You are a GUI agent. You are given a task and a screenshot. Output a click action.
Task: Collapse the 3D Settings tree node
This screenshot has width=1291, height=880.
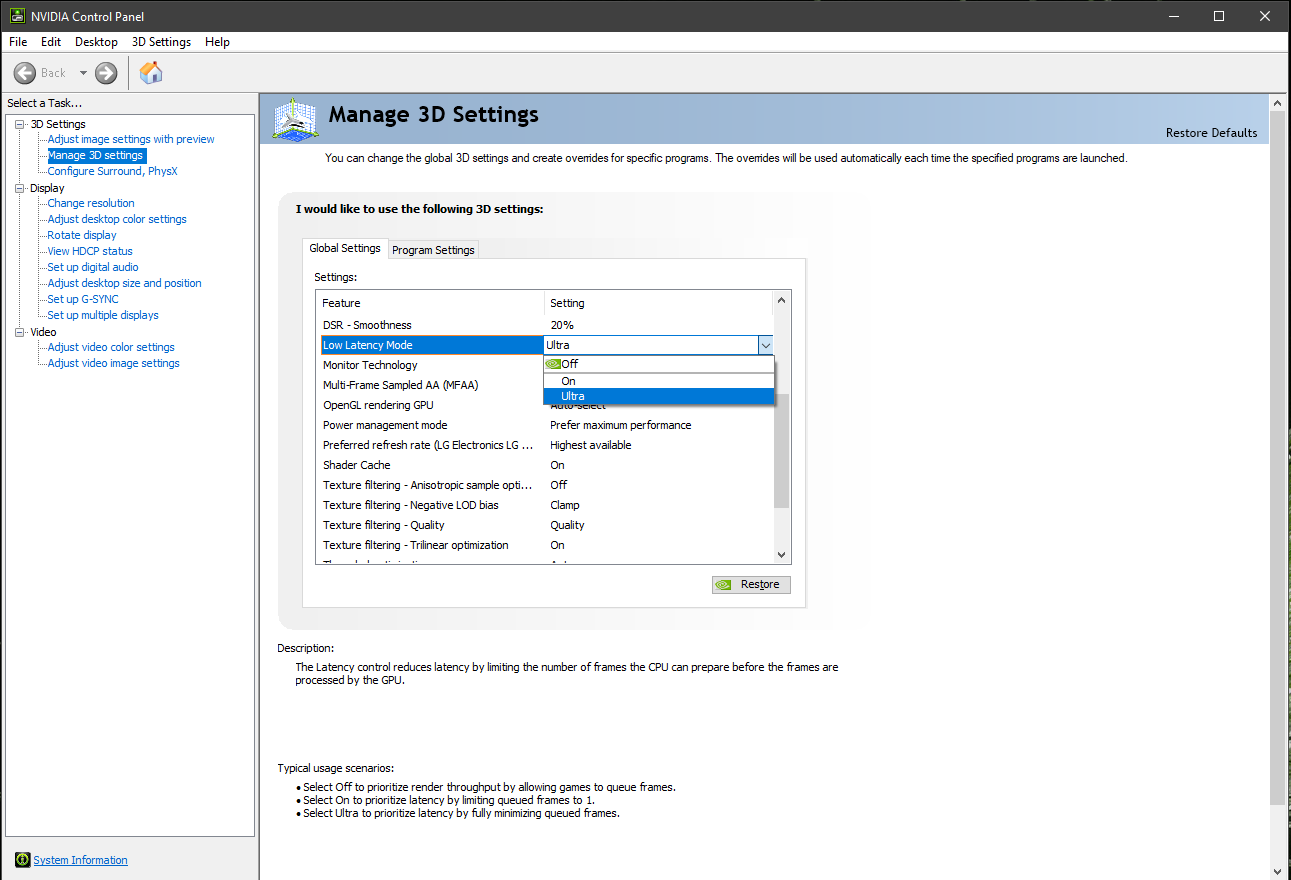(19, 124)
